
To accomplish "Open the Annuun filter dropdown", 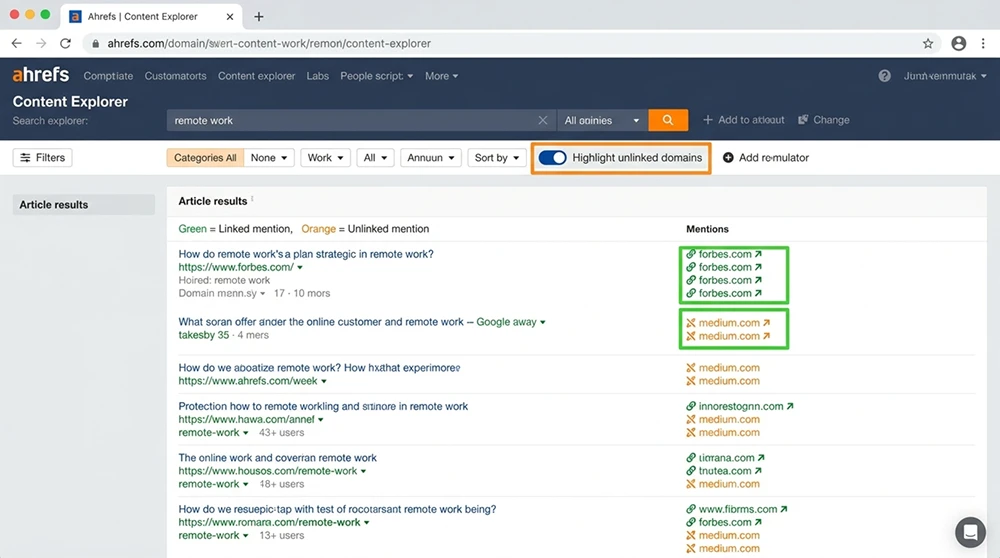I will tap(430, 158).
